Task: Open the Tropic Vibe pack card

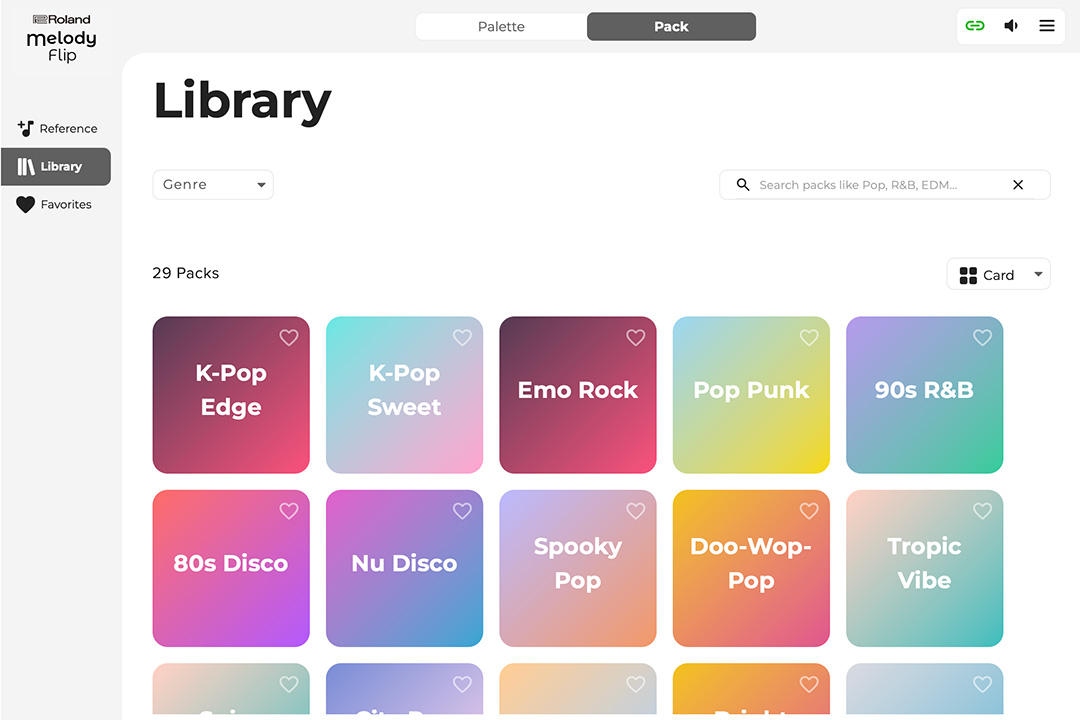Action: 924,568
